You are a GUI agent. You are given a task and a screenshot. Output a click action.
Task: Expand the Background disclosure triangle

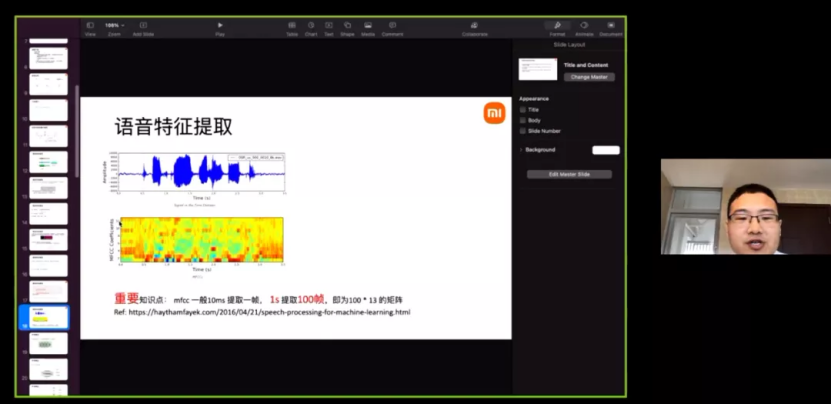pyautogui.click(x=521, y=150)
